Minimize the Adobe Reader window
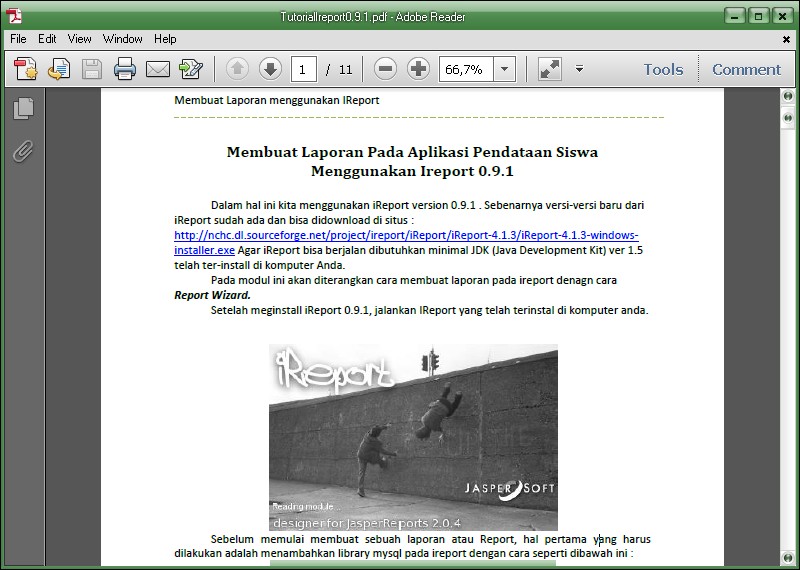This screenshot has height=570, width=800. (x=735, y=16)
